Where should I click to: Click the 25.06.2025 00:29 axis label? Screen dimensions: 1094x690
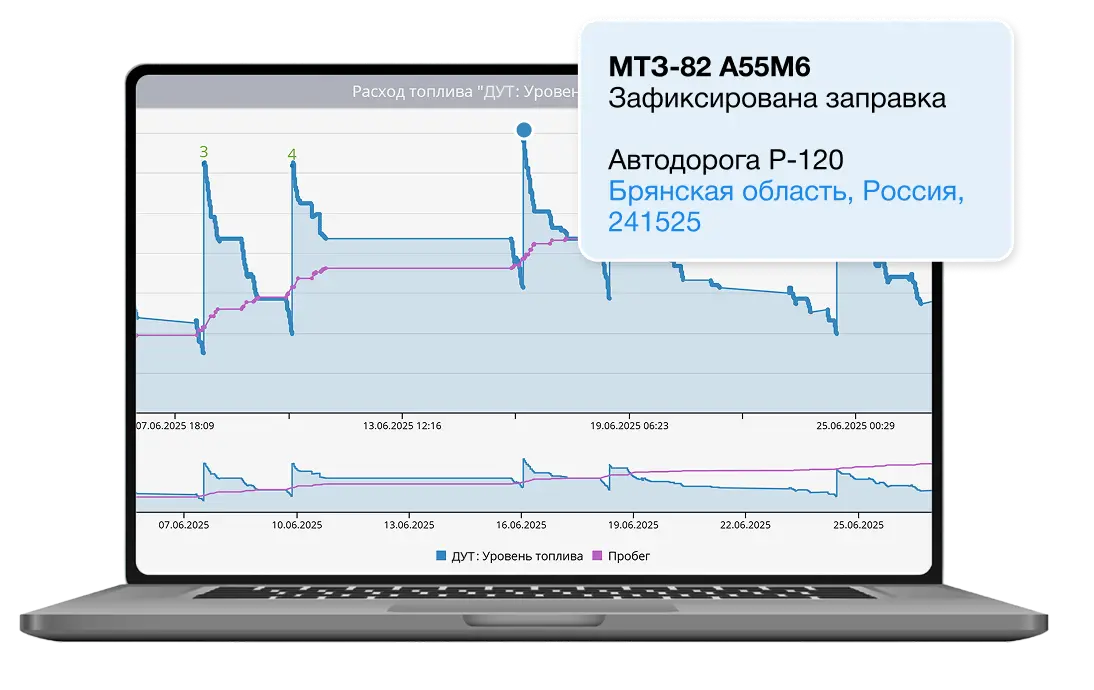click(x=855, y=425)
